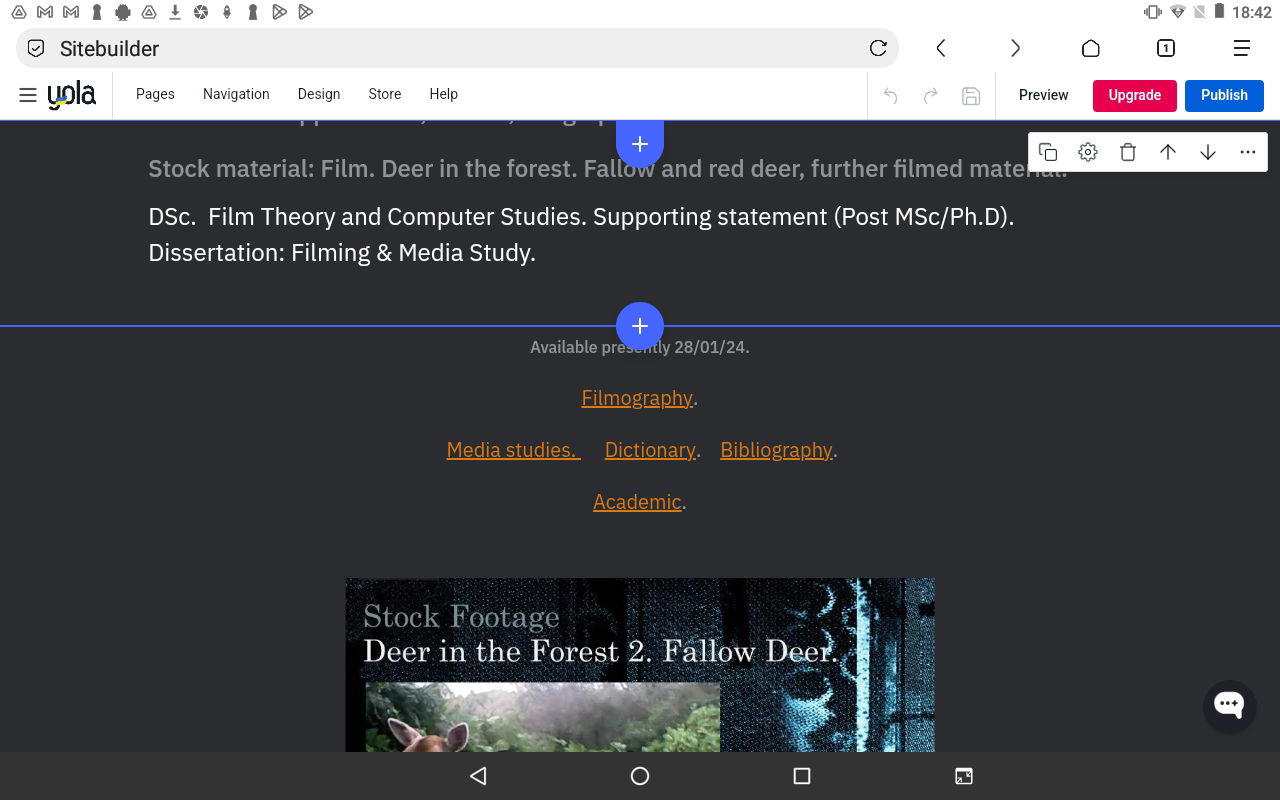Go back in browser history
1280x800 pixels.
point(941,48)
